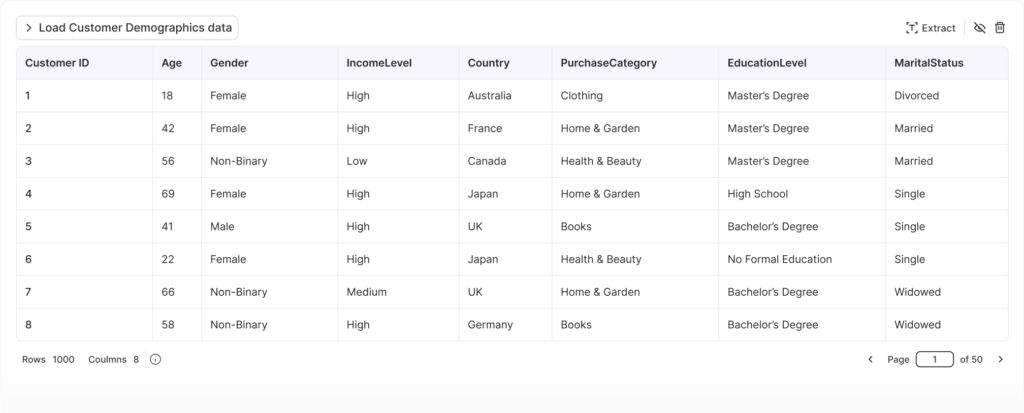Click the EducationLevel column header
Image resolution: width=1024 pixels, height=413 pixels.
767,63
